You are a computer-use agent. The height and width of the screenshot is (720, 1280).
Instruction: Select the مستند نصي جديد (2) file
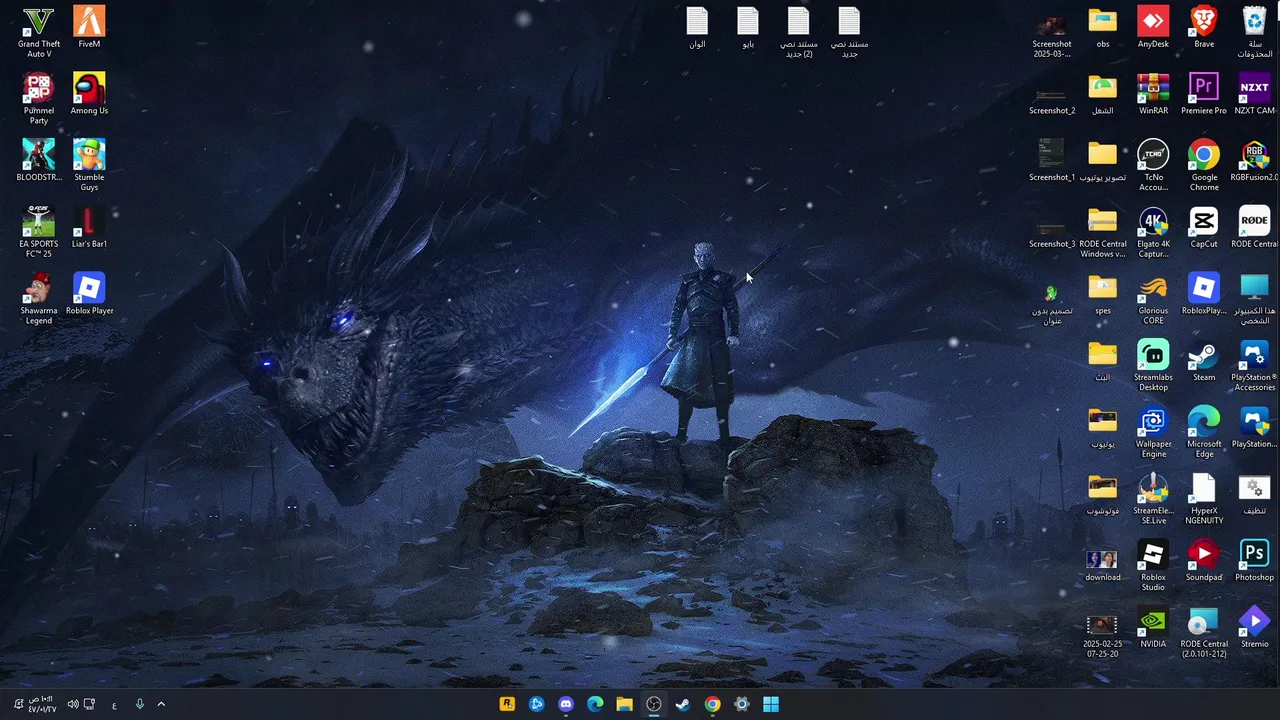point(798,32)
